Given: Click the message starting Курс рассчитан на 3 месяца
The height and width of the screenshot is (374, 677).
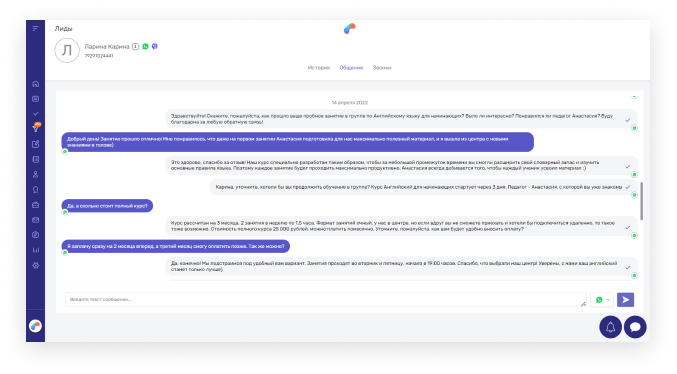Looking at the screenshot, I should point(402,226).
